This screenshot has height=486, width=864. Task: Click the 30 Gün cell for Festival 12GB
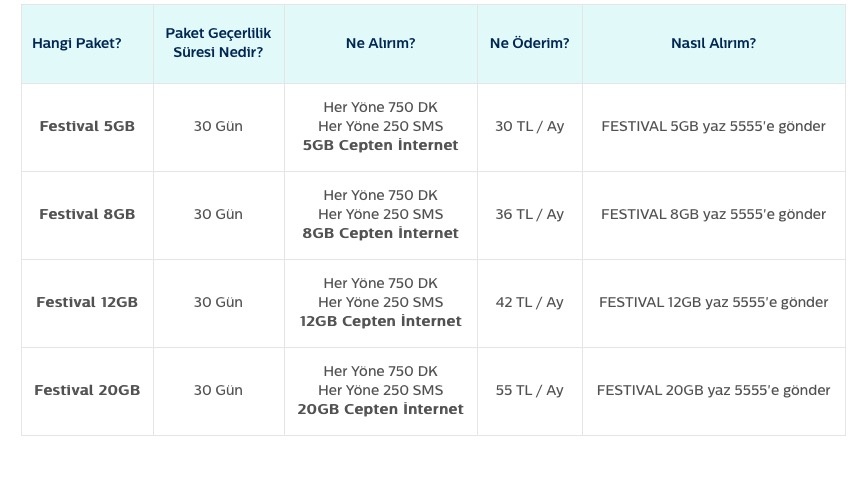click(218, 302)
